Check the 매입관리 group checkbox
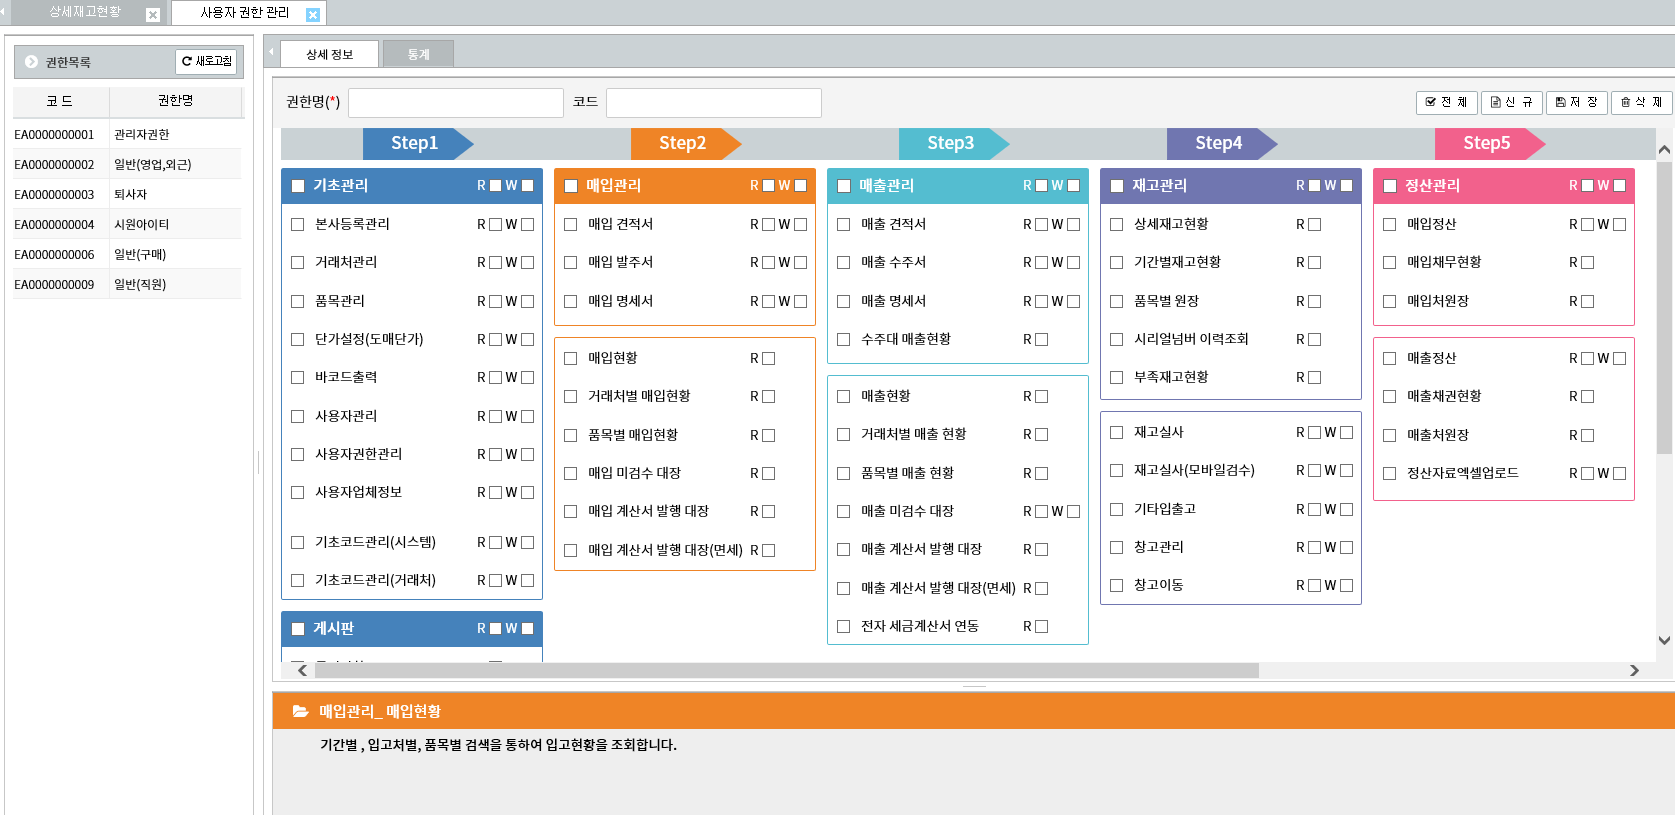 571,186
